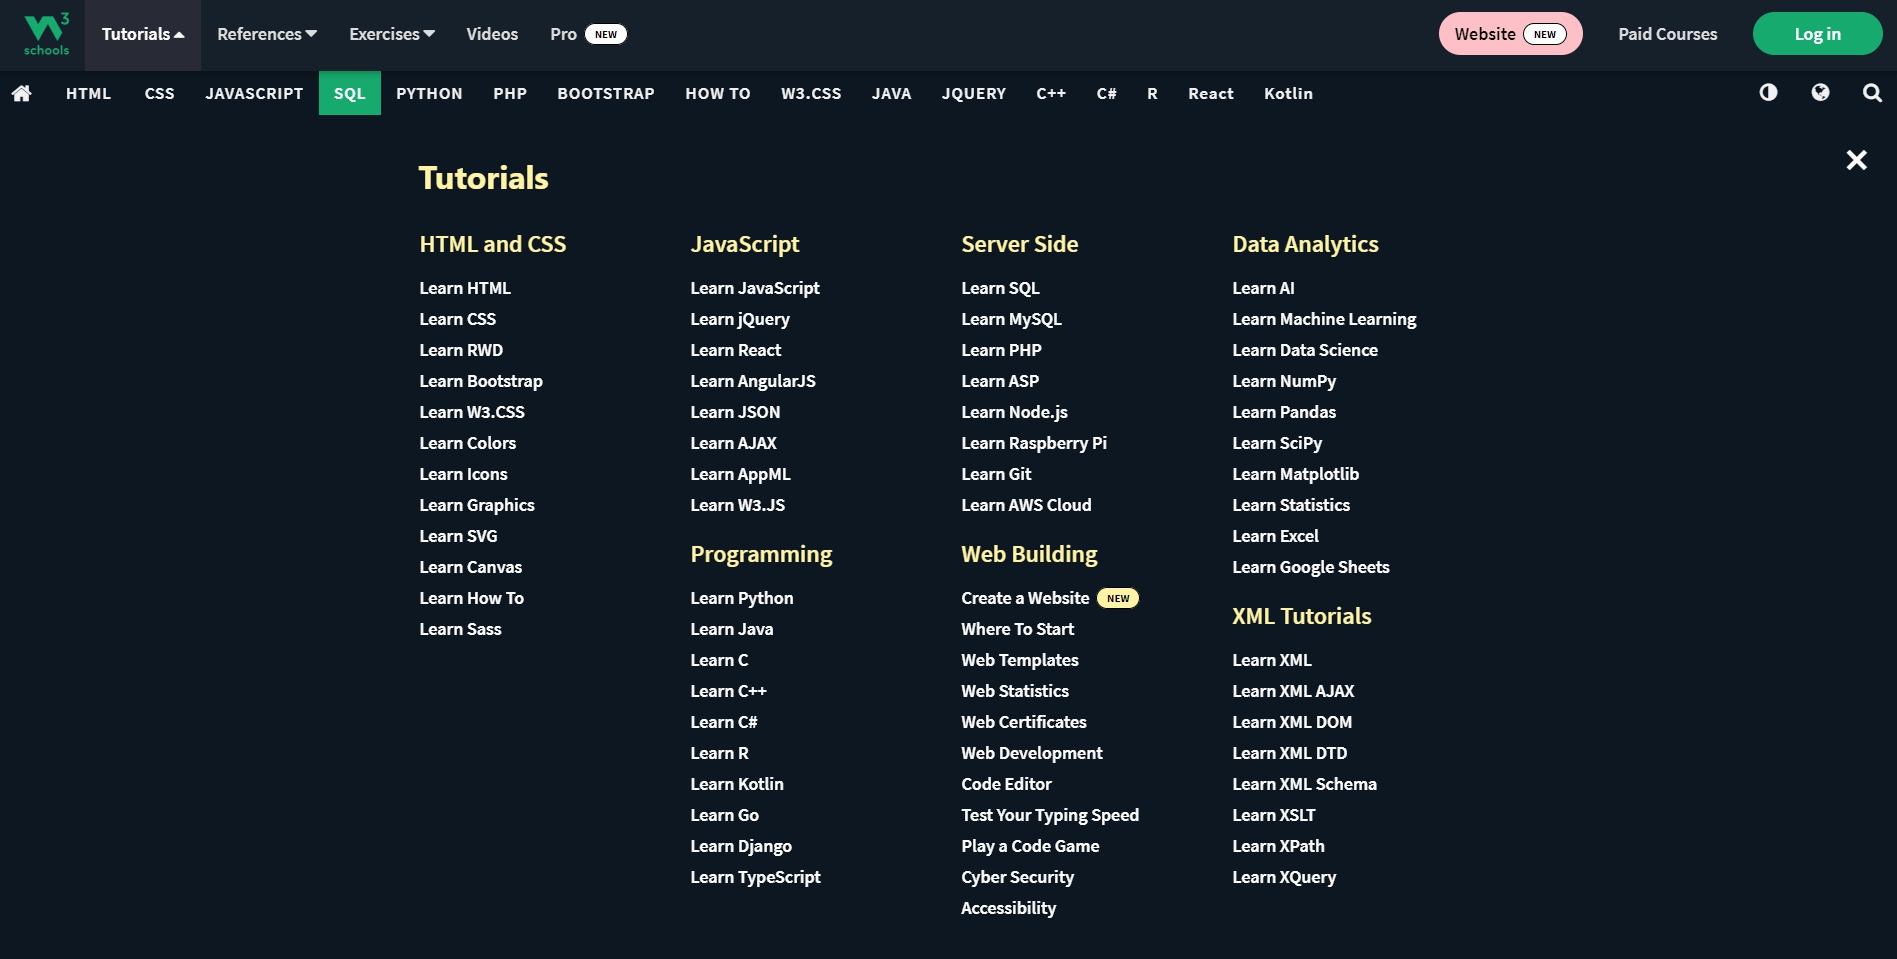Open Learn Matplotlib link
1897x959 pixels.
tap(1295, 474)
